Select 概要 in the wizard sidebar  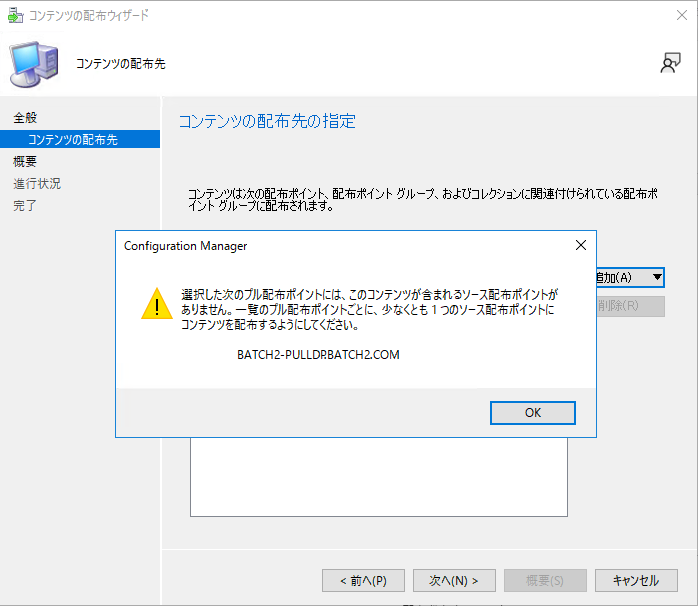25,162
